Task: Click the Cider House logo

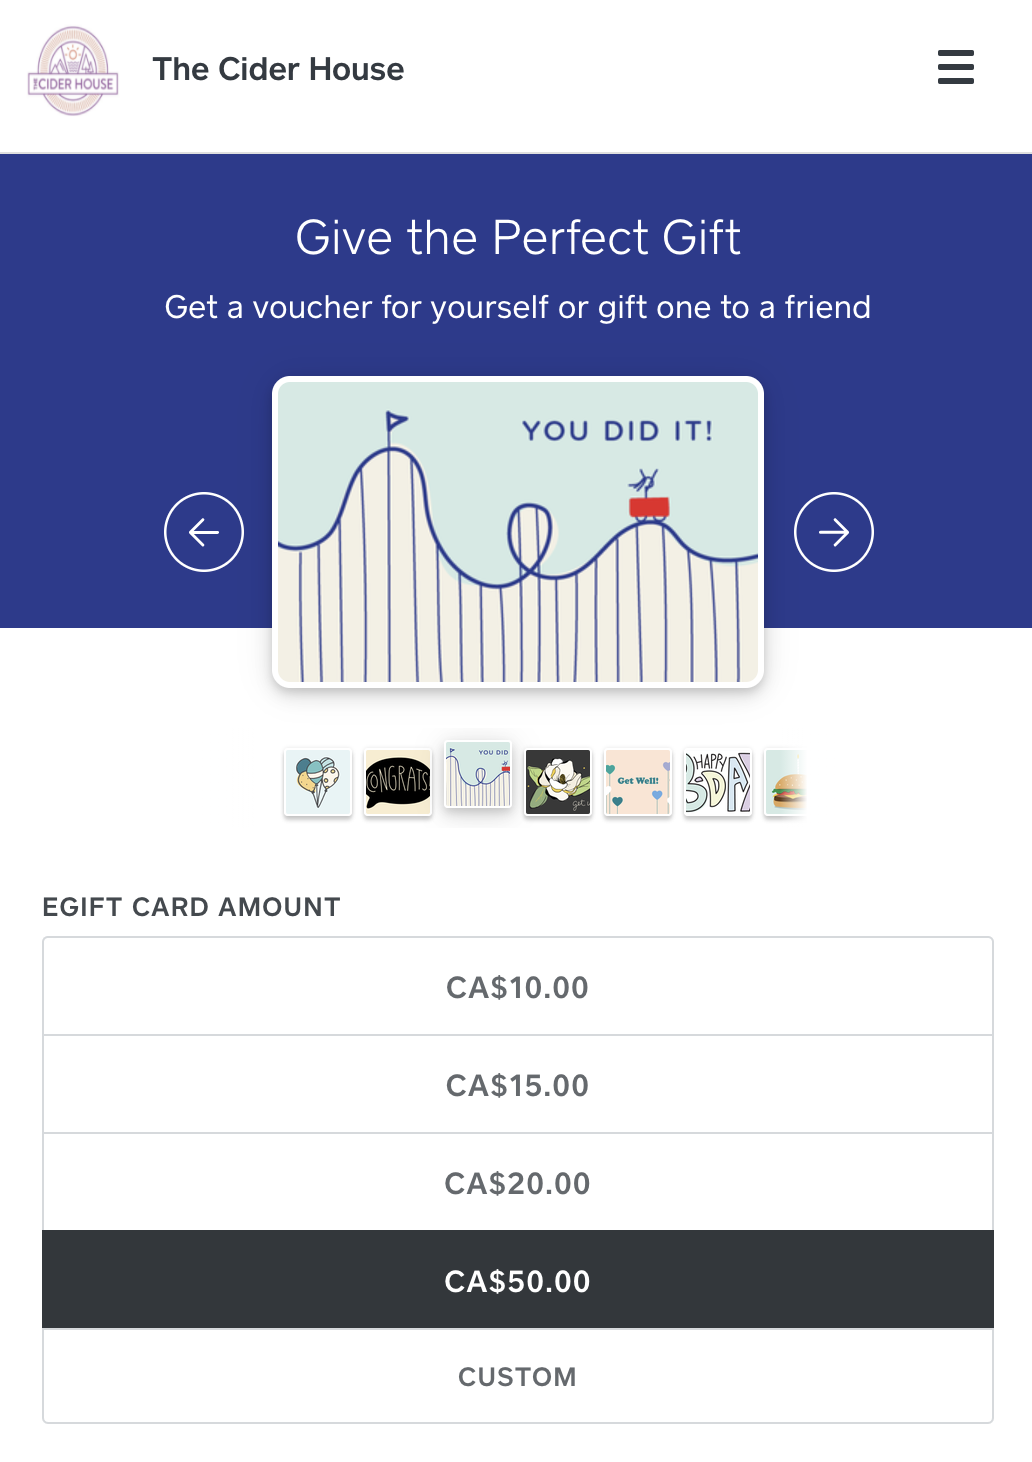Action: [73, 71]
